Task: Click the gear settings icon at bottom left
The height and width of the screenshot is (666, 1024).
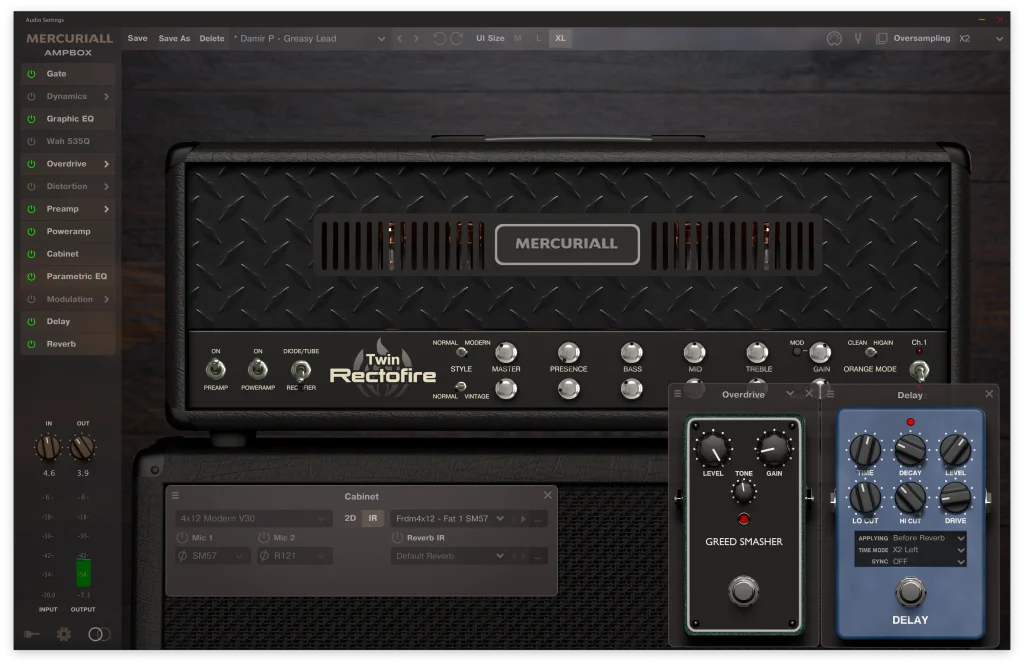Action: coord(63,634)
